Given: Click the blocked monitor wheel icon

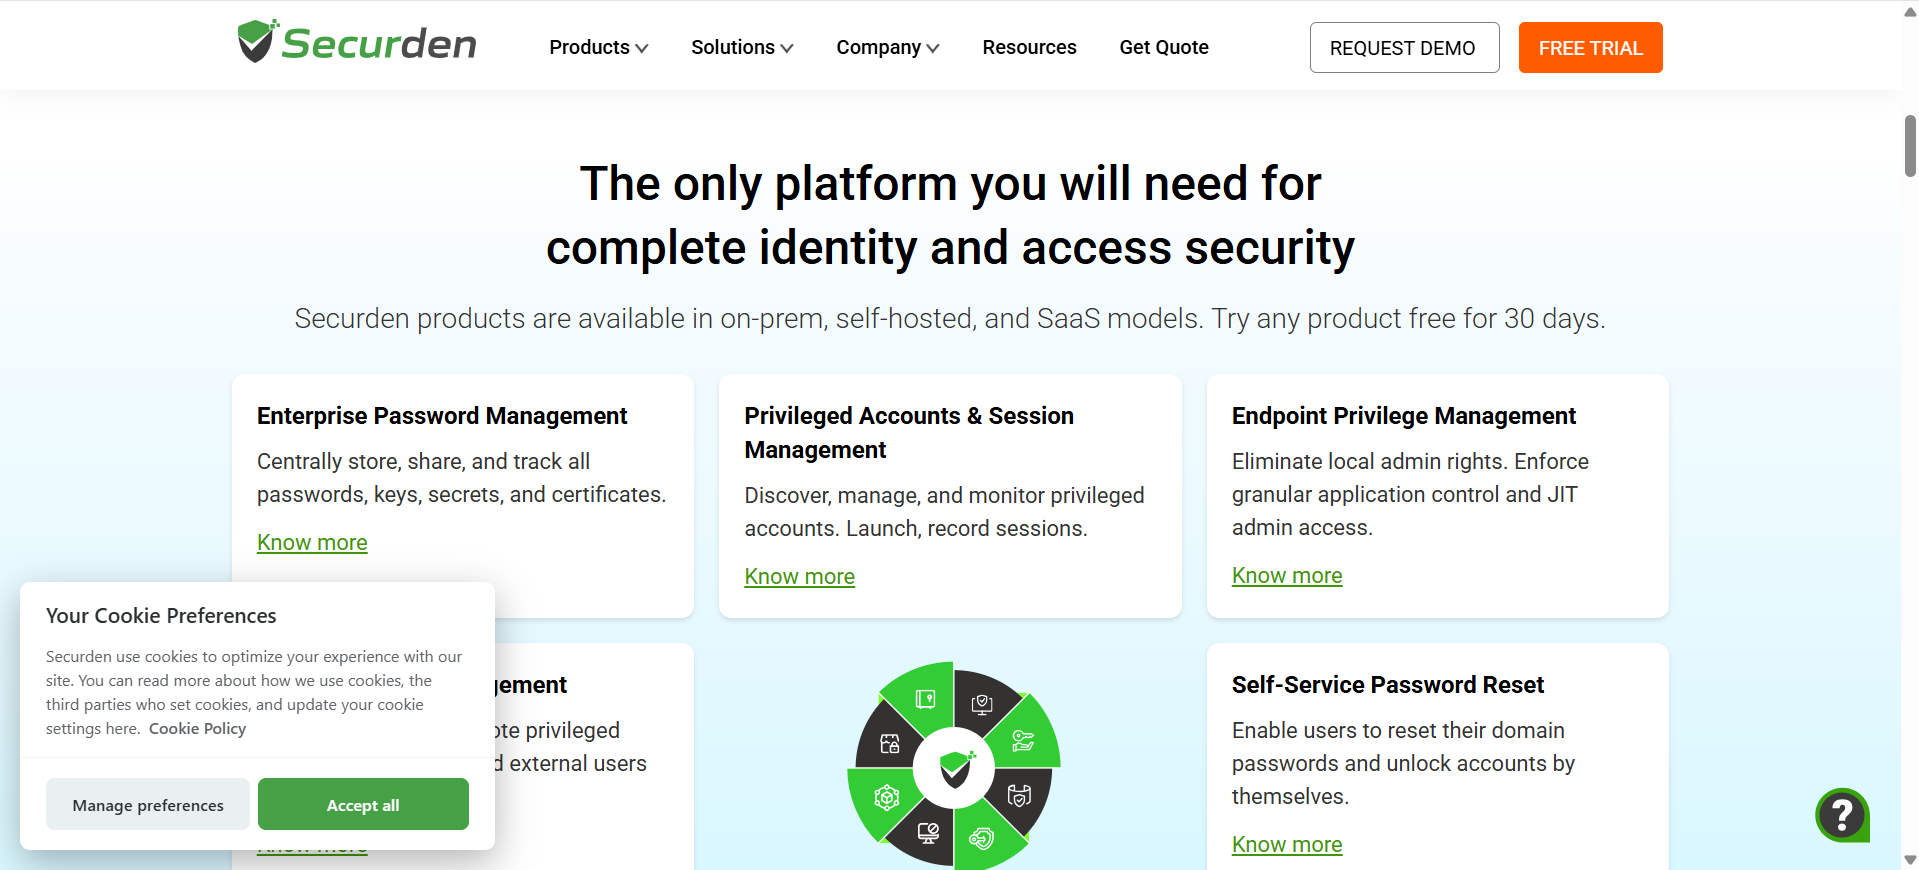Looking at the screenshot, I should [x=928, y=833].
